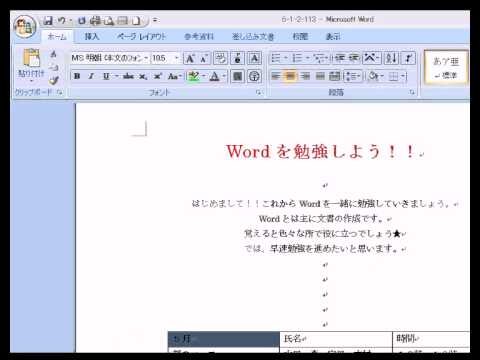Viewport: 480px width, 360px height.
Task: Open Asian layout options
Action: pyautogui.click(x=371, y=58)
